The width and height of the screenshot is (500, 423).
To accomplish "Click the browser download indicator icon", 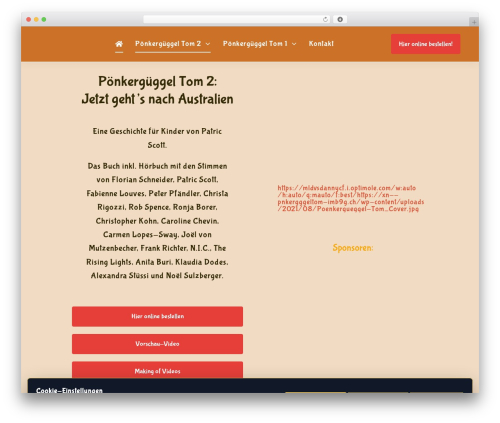I will tap(340, 19).
